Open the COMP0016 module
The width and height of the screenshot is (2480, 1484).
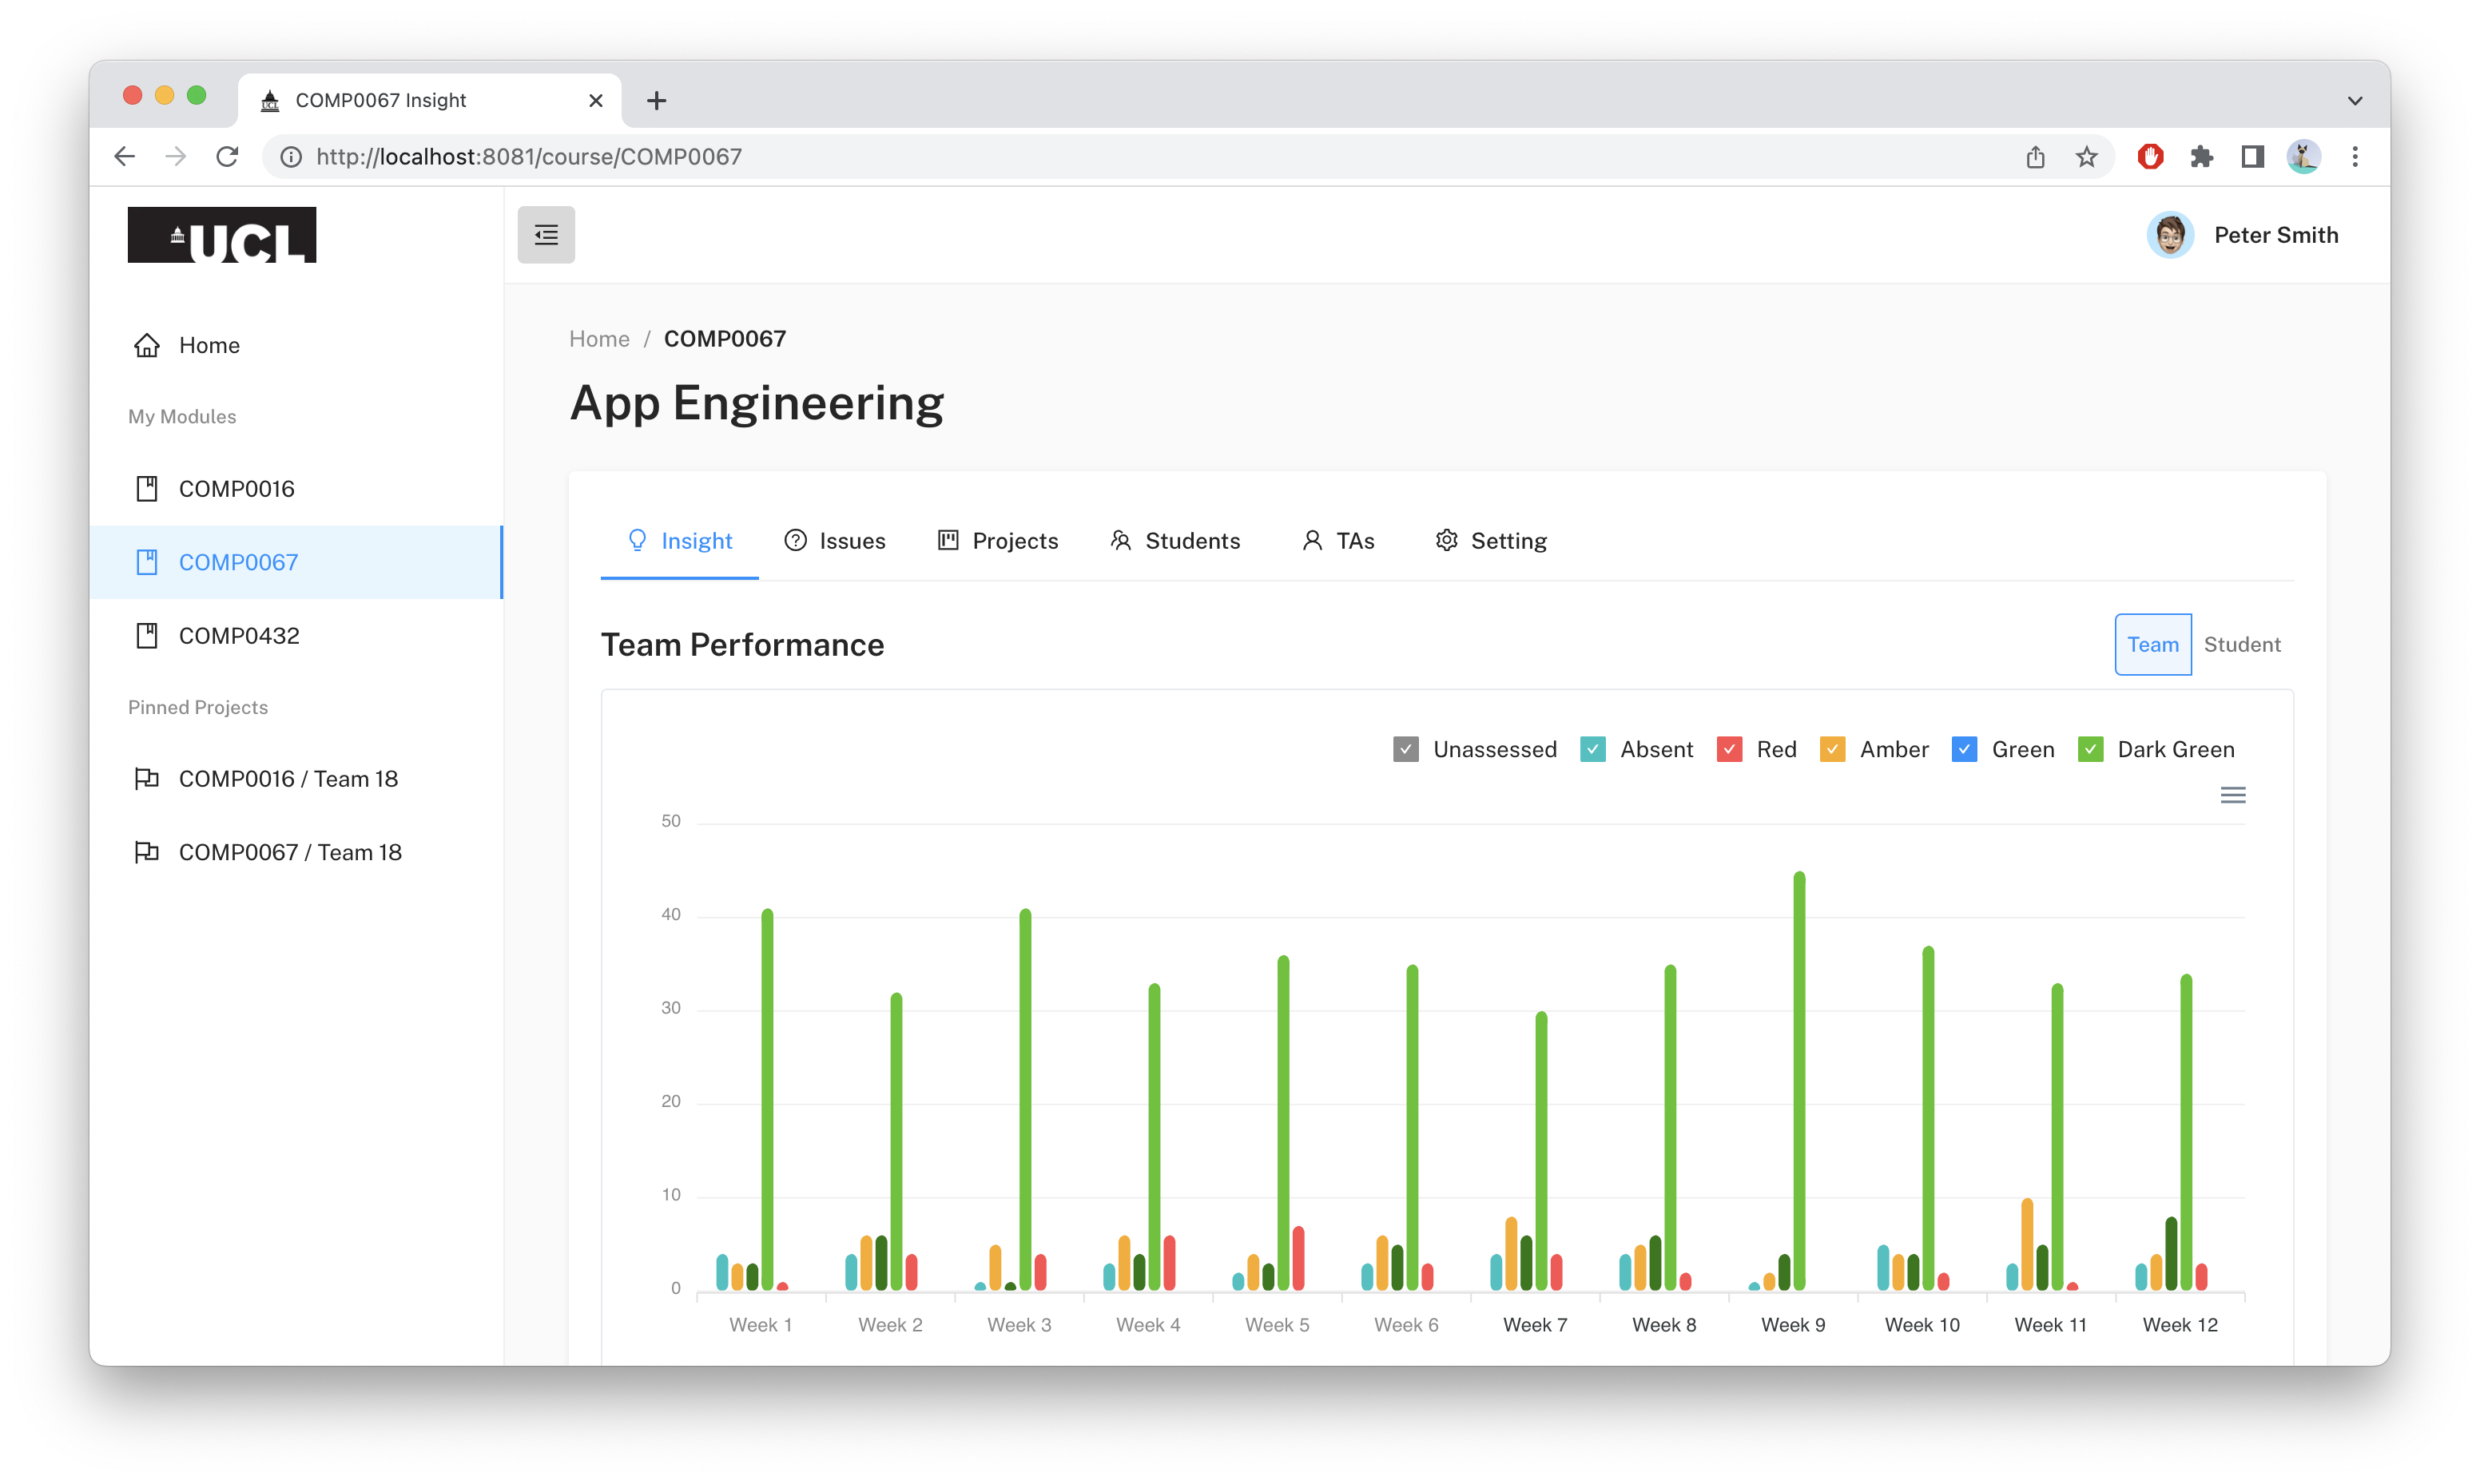[296, 489]
